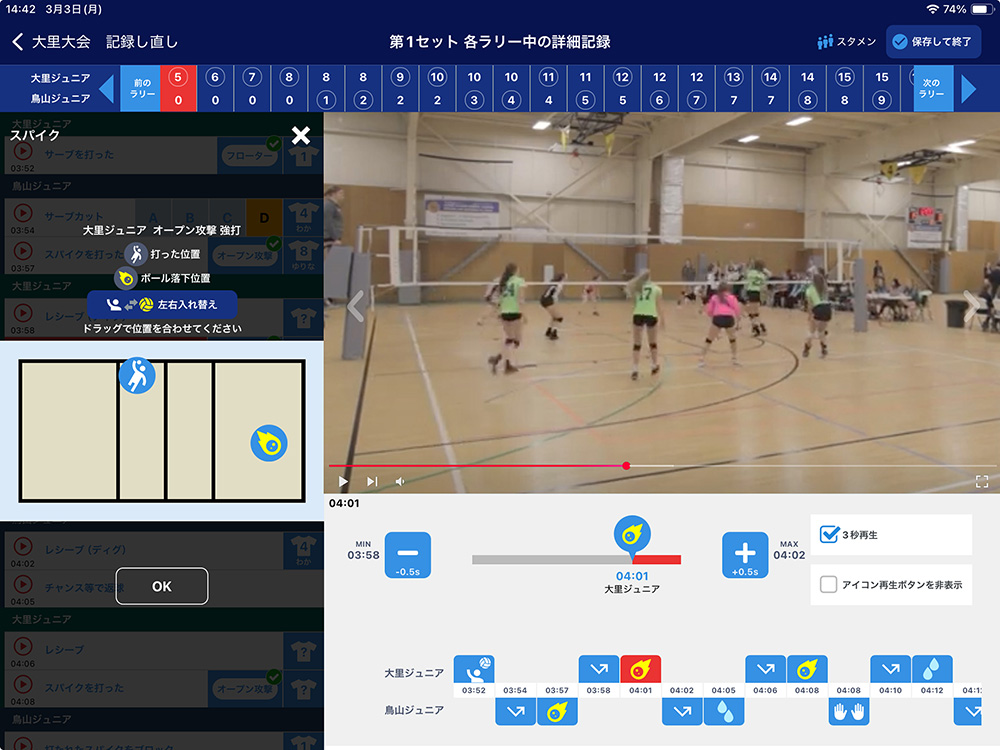
Task: Enable アイコン再生ボタンを非表示 checkbox
Action: click(829, 585)
